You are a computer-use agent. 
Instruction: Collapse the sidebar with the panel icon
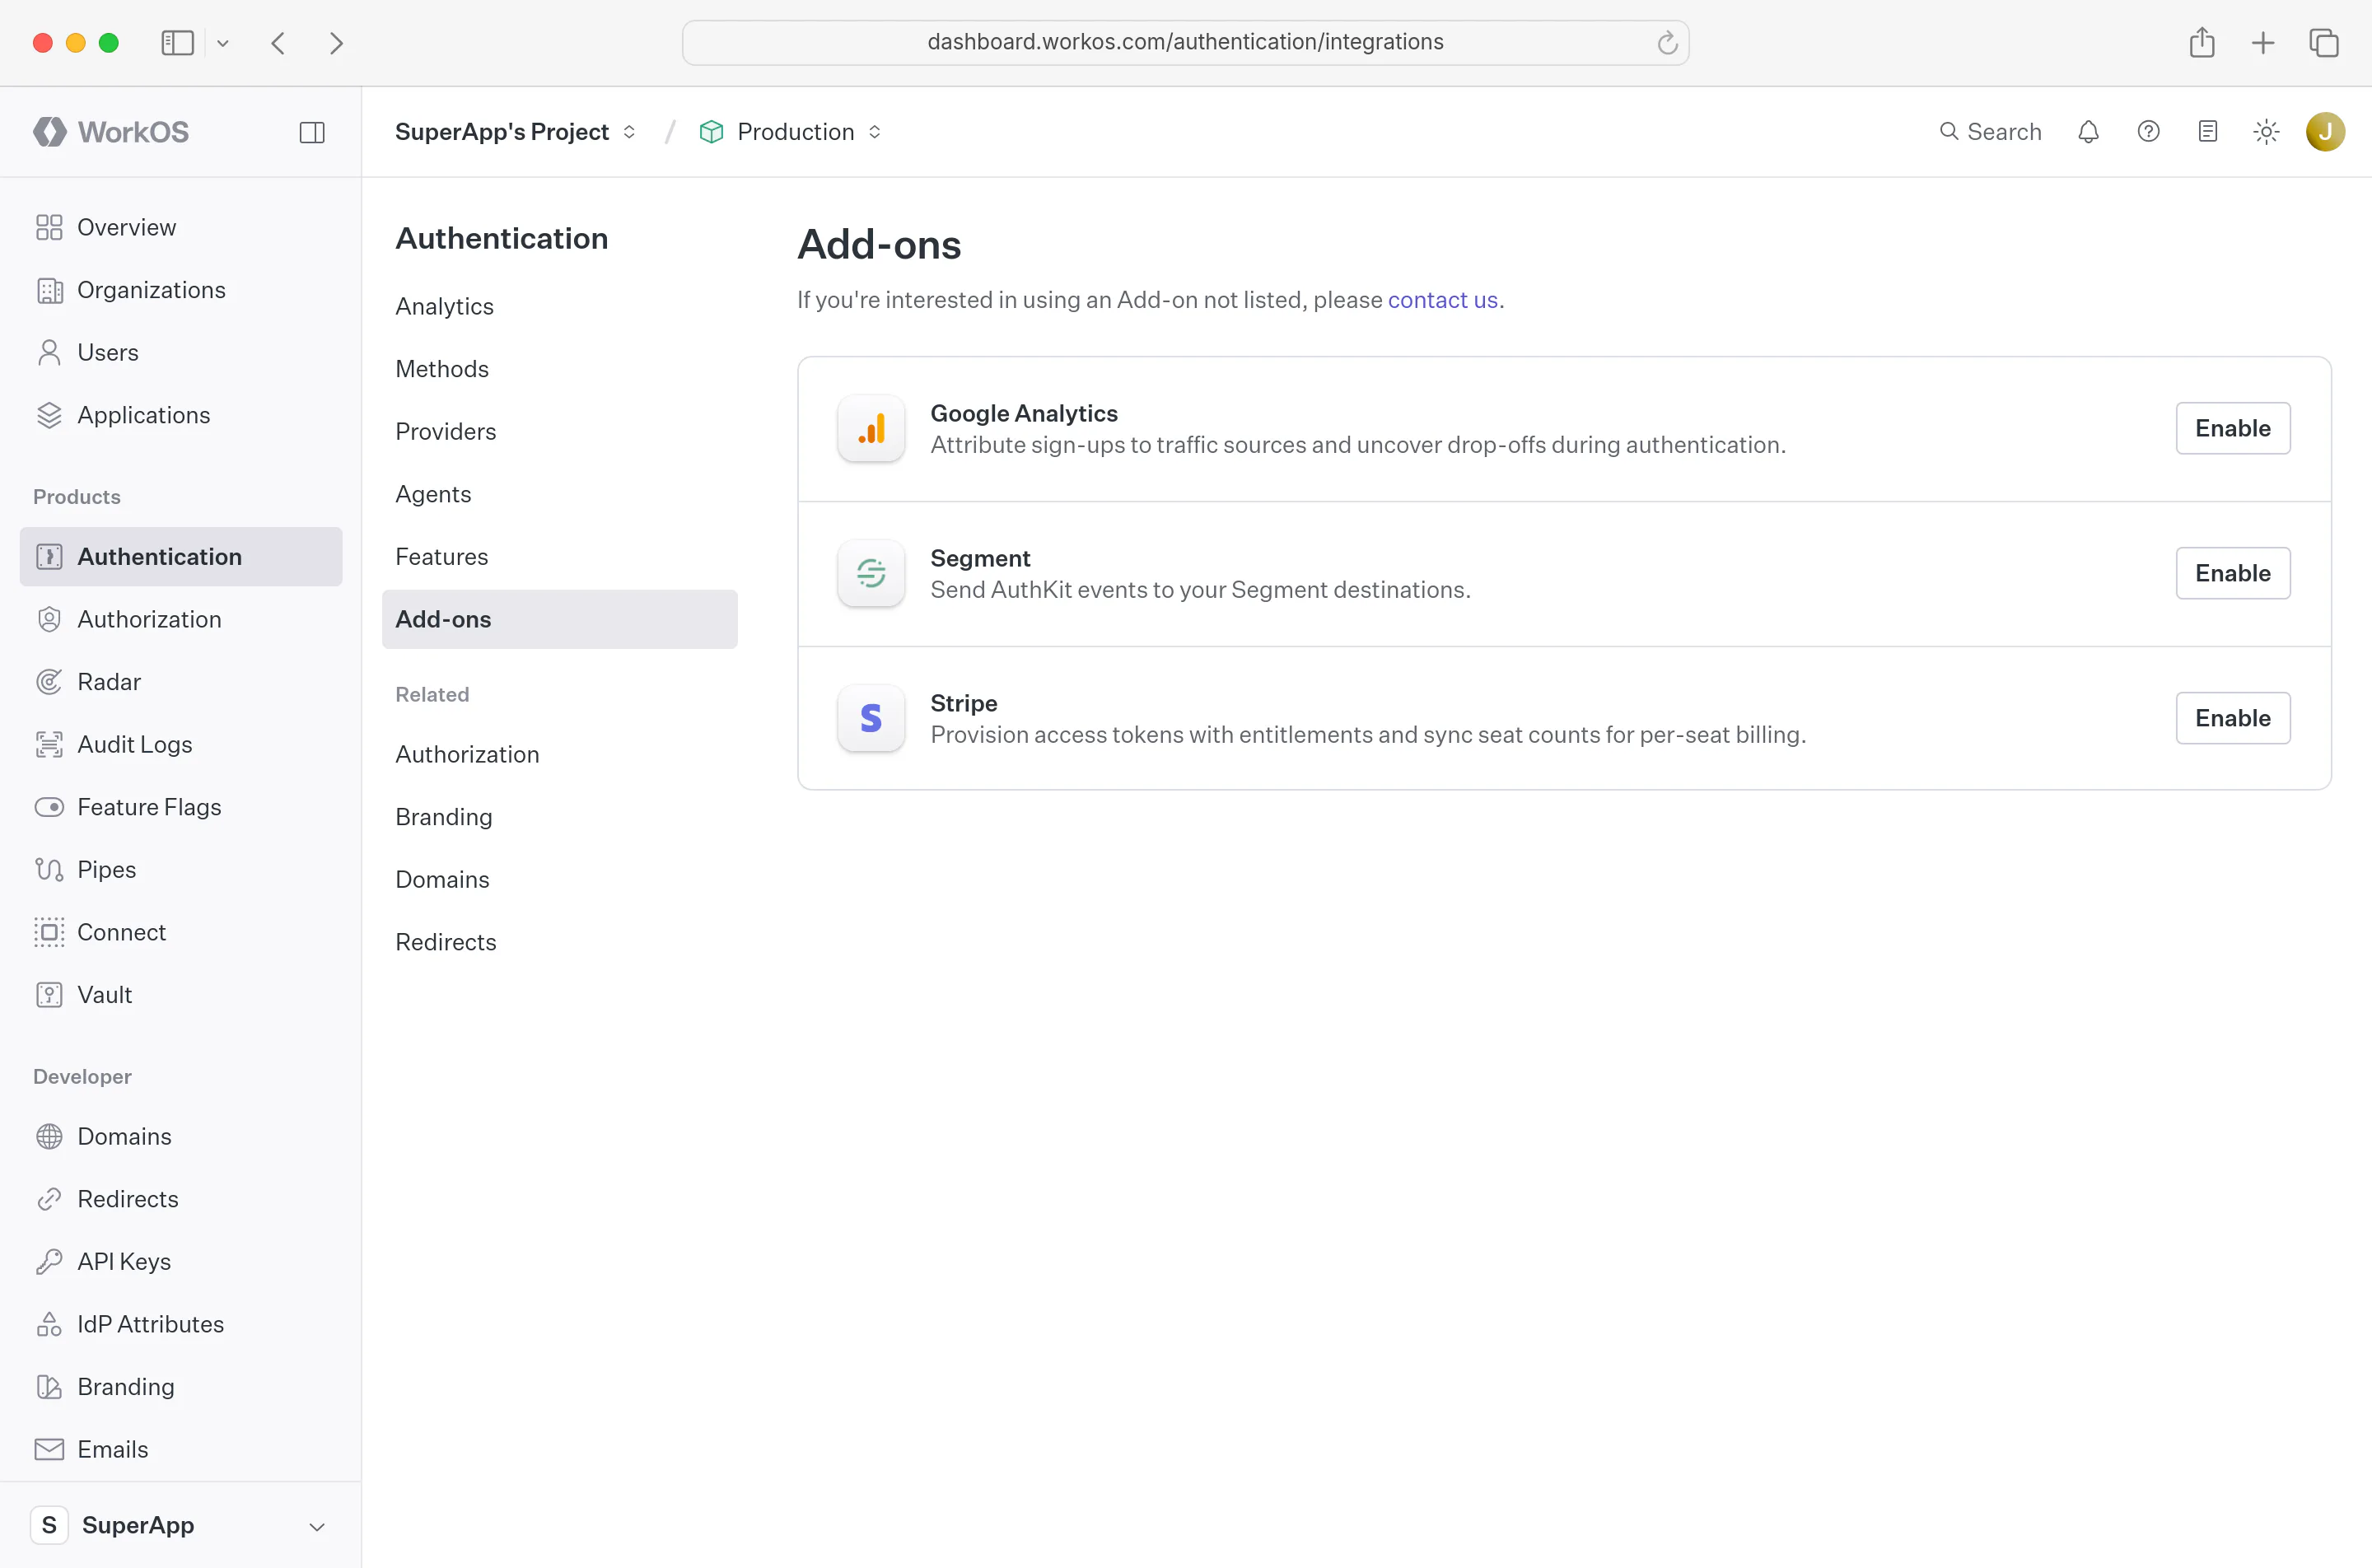(312, 132)
